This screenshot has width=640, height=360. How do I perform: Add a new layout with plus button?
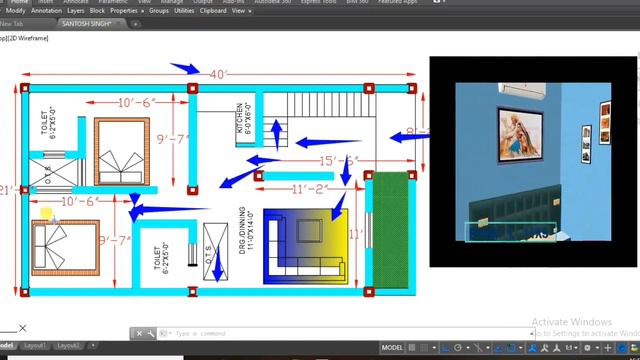click(93, 346)
